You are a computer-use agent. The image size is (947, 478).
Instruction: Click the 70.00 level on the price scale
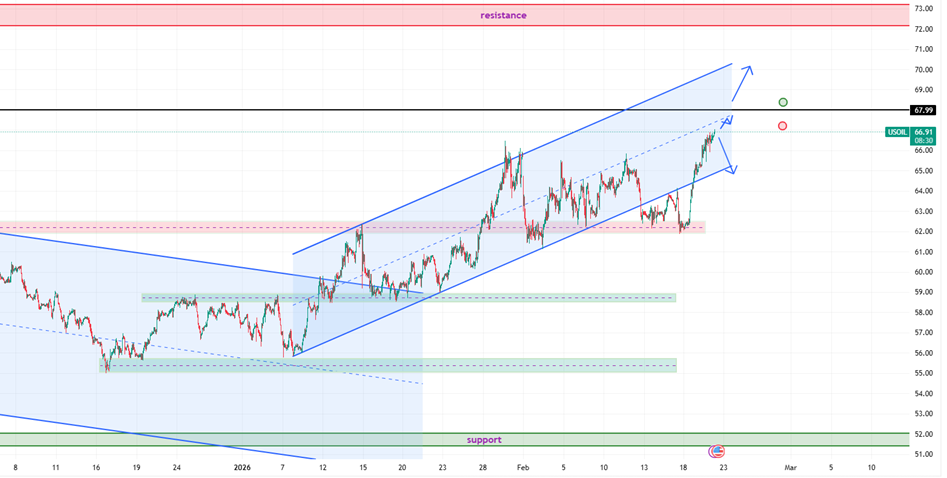pos(922,69)
